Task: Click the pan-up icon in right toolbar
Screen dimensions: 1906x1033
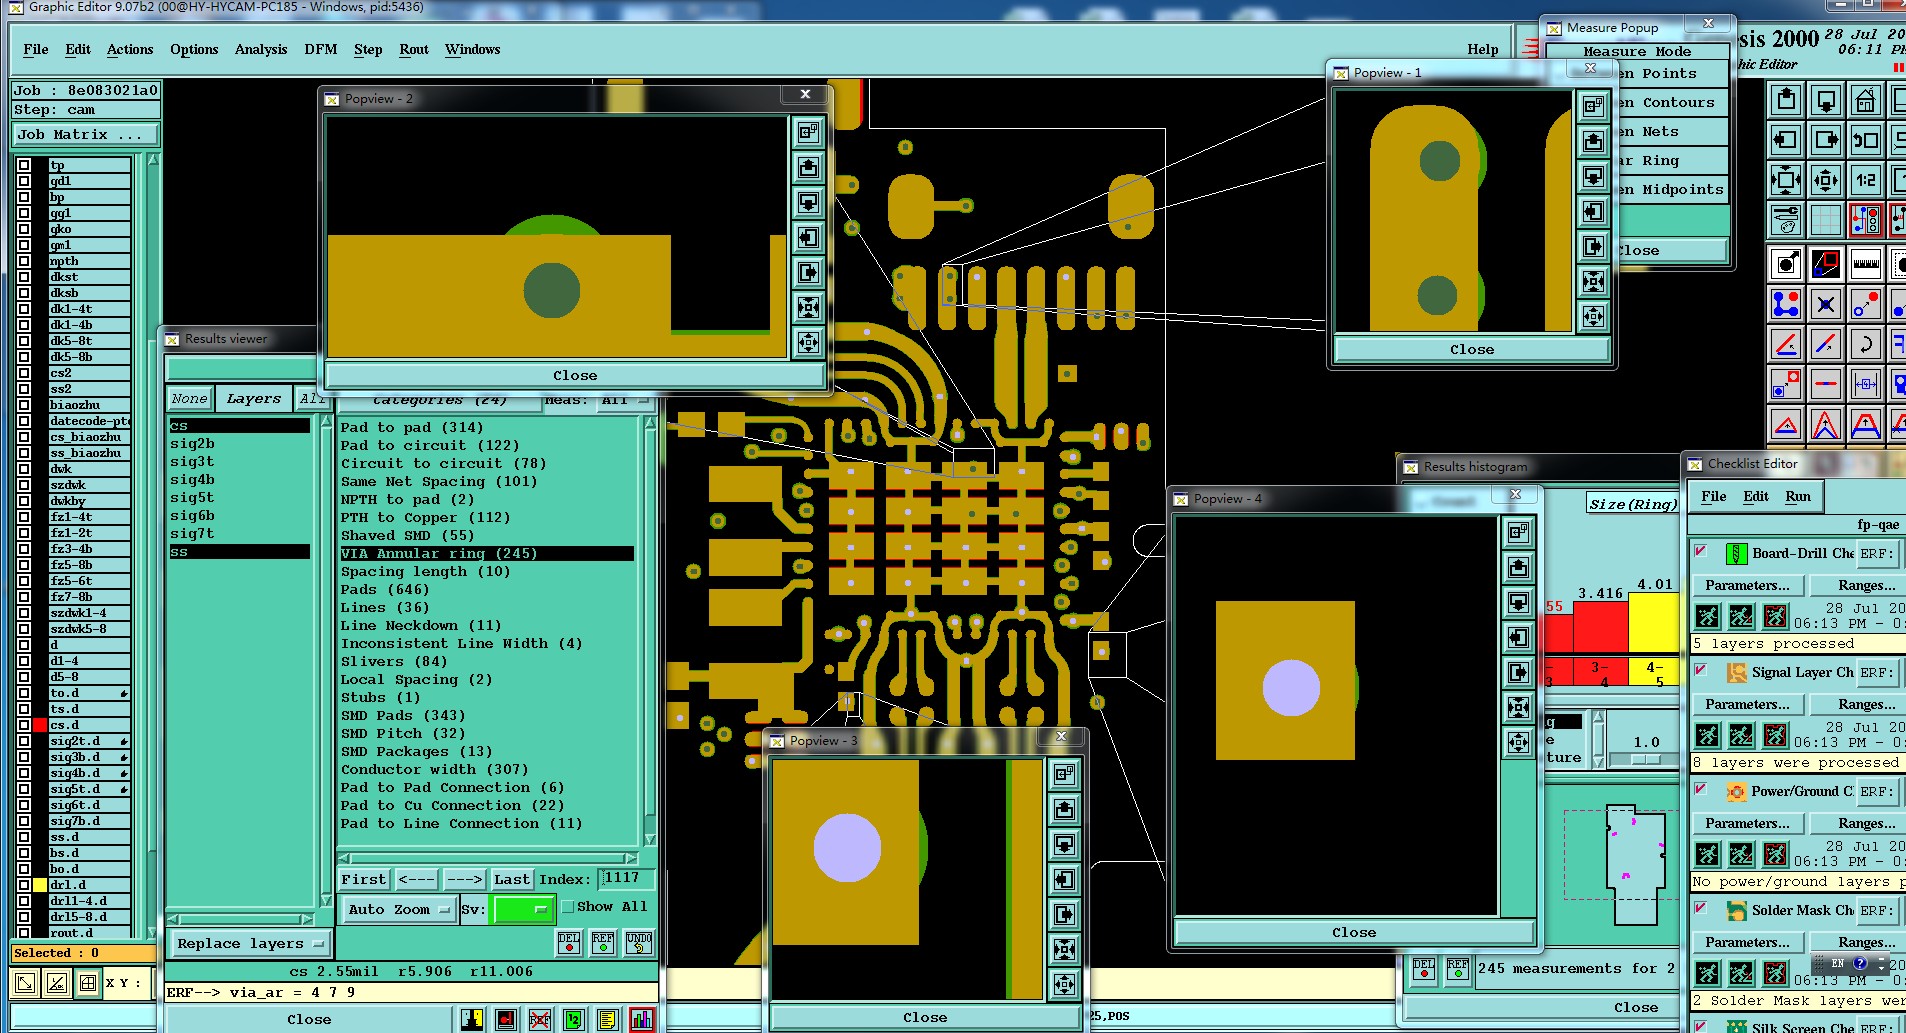Action: tap(1786, 100)
